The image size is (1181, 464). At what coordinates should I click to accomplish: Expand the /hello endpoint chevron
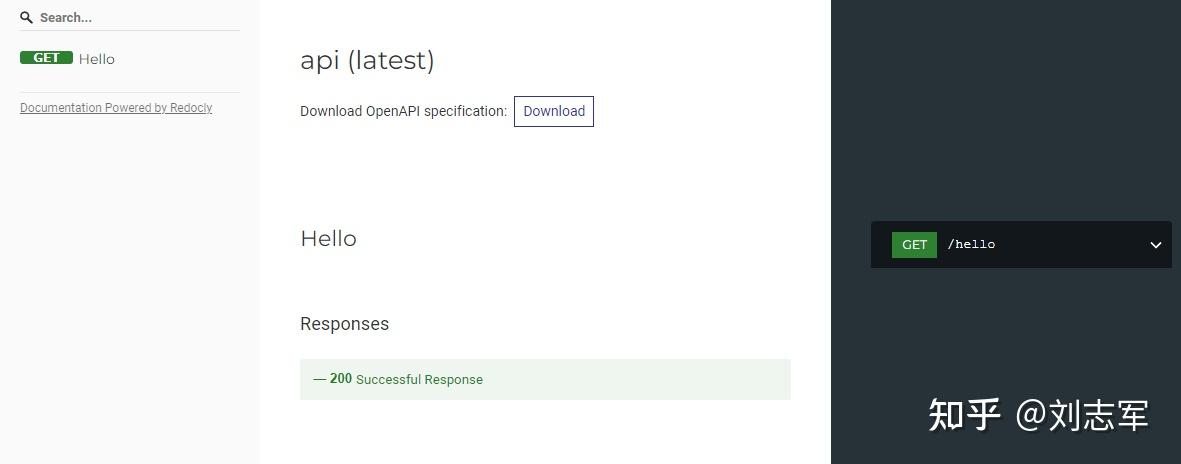click(x=1155, y=245)
